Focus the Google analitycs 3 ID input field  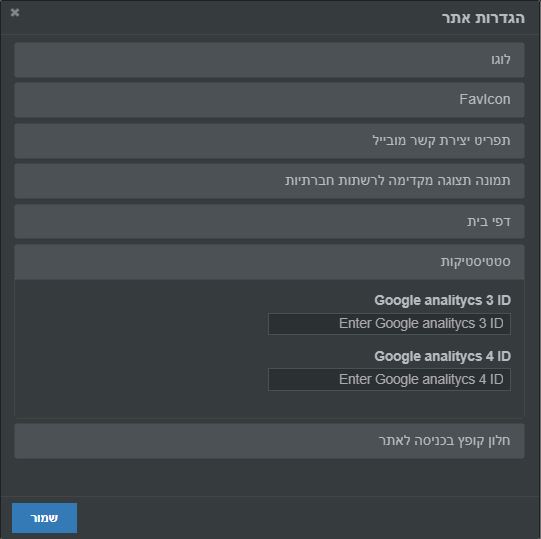click(x=389, y=324)
